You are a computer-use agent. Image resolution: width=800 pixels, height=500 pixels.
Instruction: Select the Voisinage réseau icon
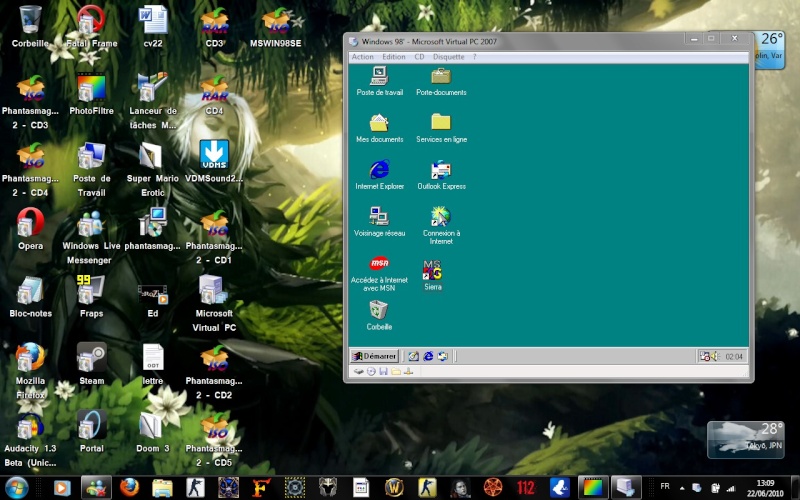pyautogui.click(x=379, y=222)
